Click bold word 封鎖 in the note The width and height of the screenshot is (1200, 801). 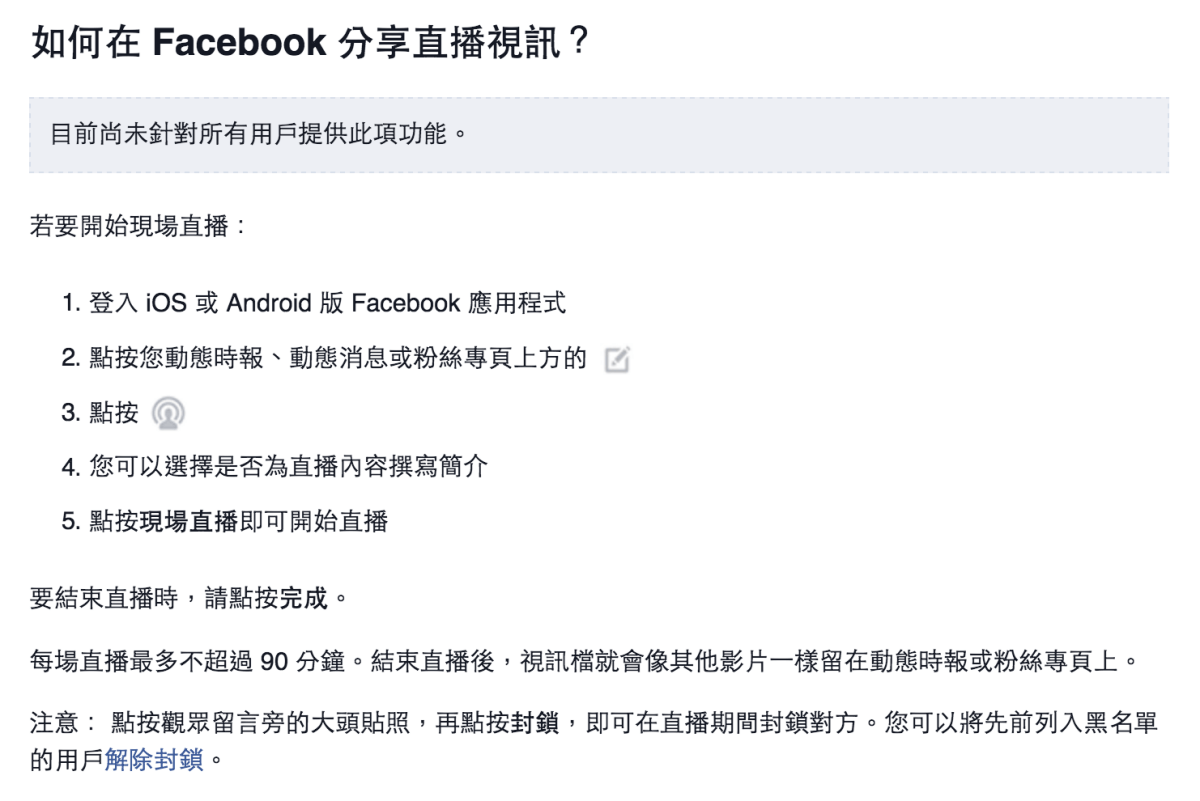536,724
